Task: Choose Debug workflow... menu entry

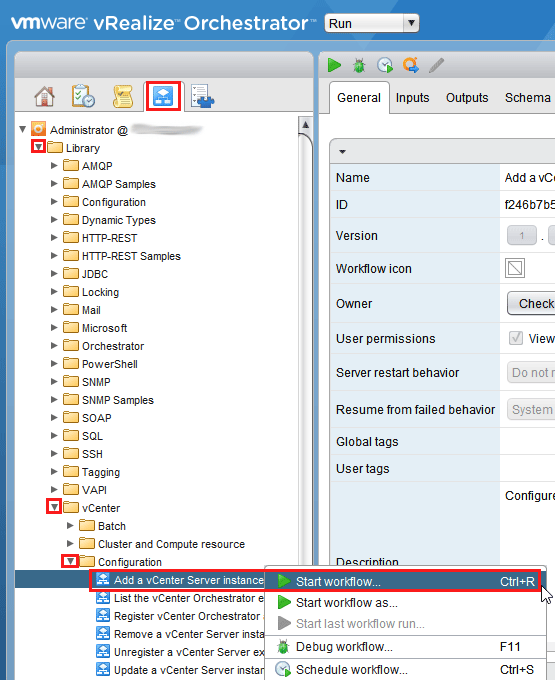Action: point(405,647)
